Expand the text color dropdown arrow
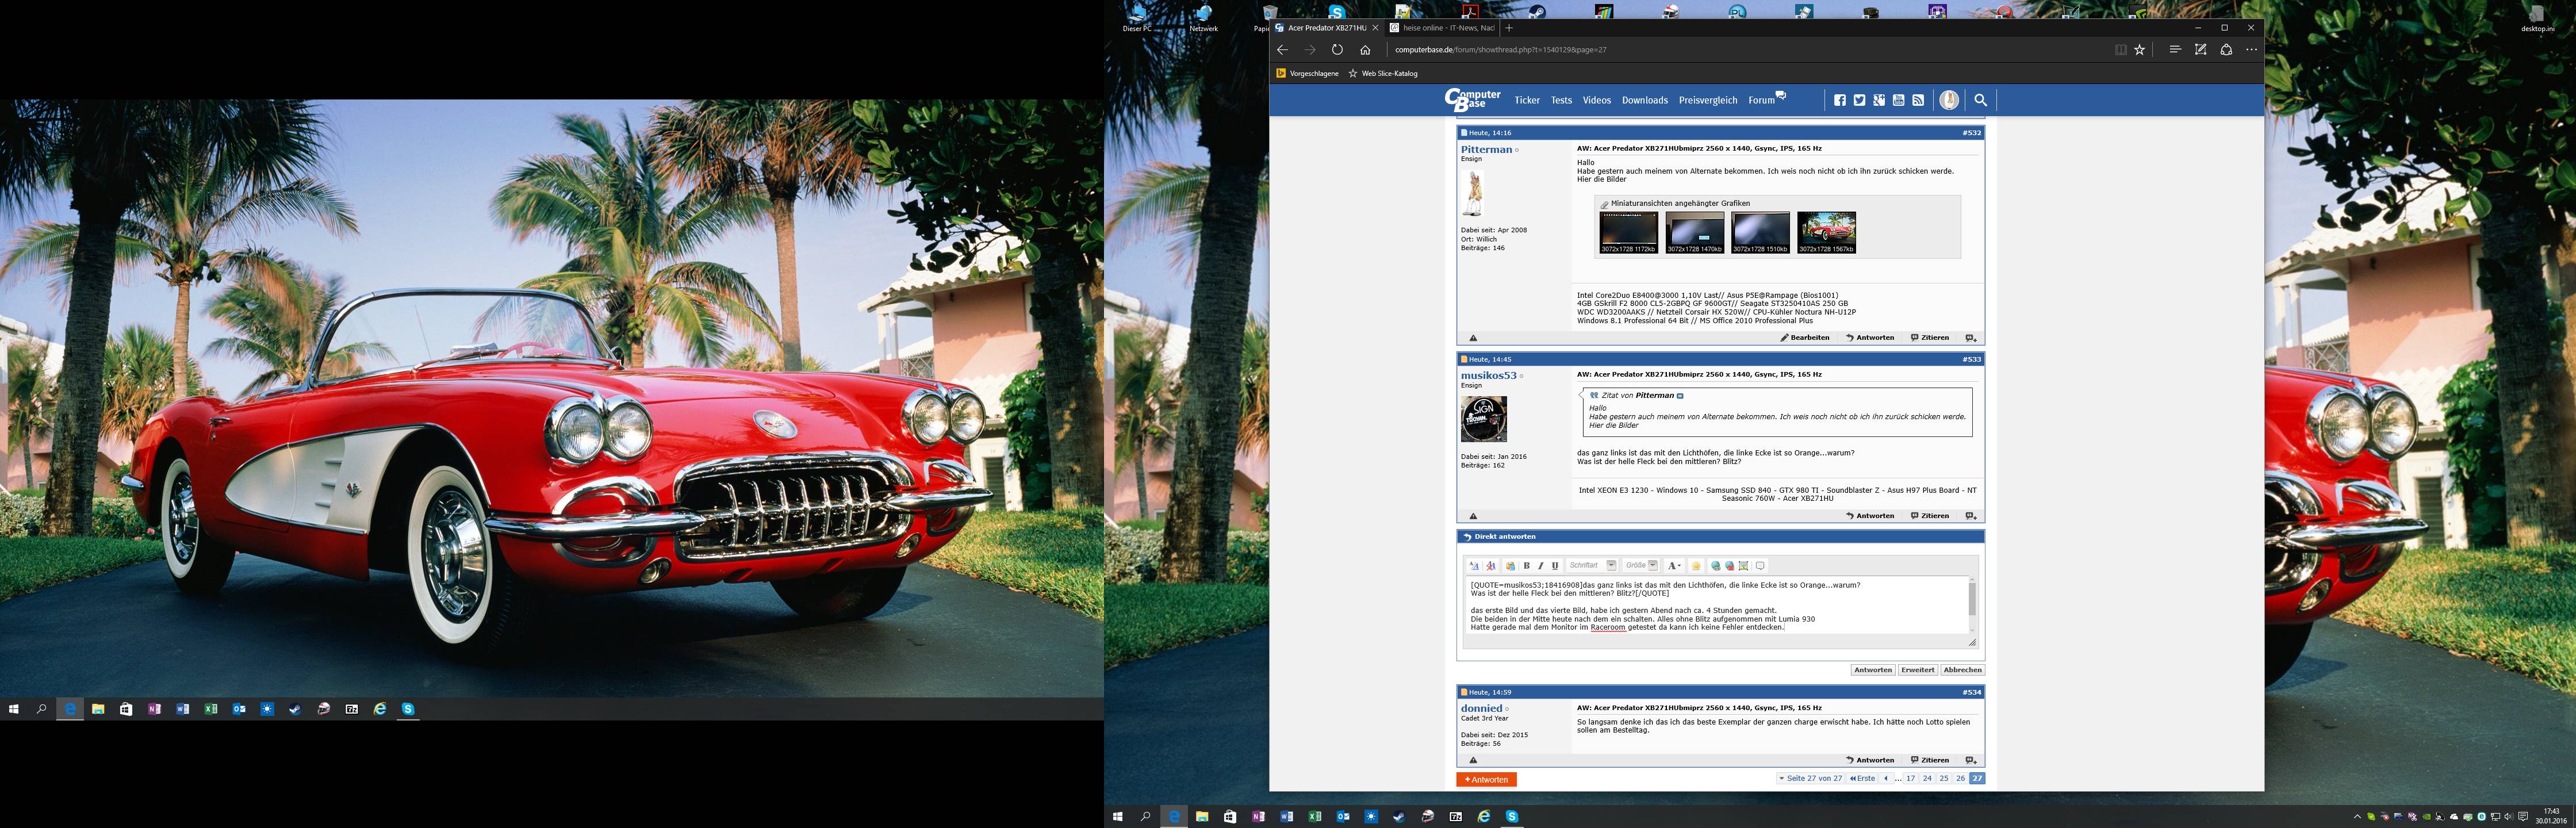The height and width of the screenshot is (828, 2576). [1680, 566]
